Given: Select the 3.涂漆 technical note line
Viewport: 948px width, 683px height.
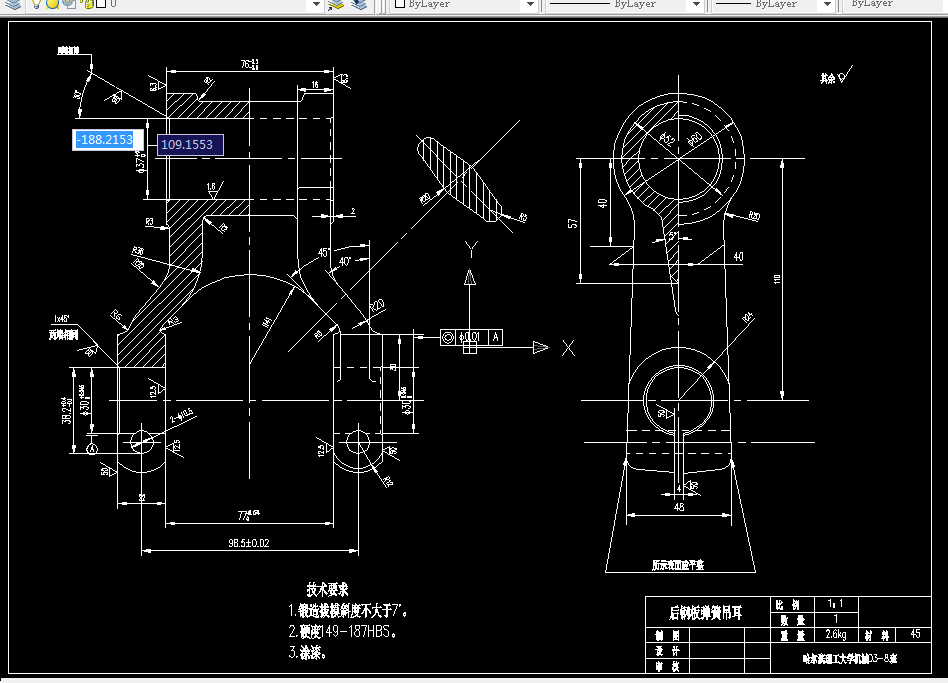Looking at the screenshot, I should (x=308, y=653).
